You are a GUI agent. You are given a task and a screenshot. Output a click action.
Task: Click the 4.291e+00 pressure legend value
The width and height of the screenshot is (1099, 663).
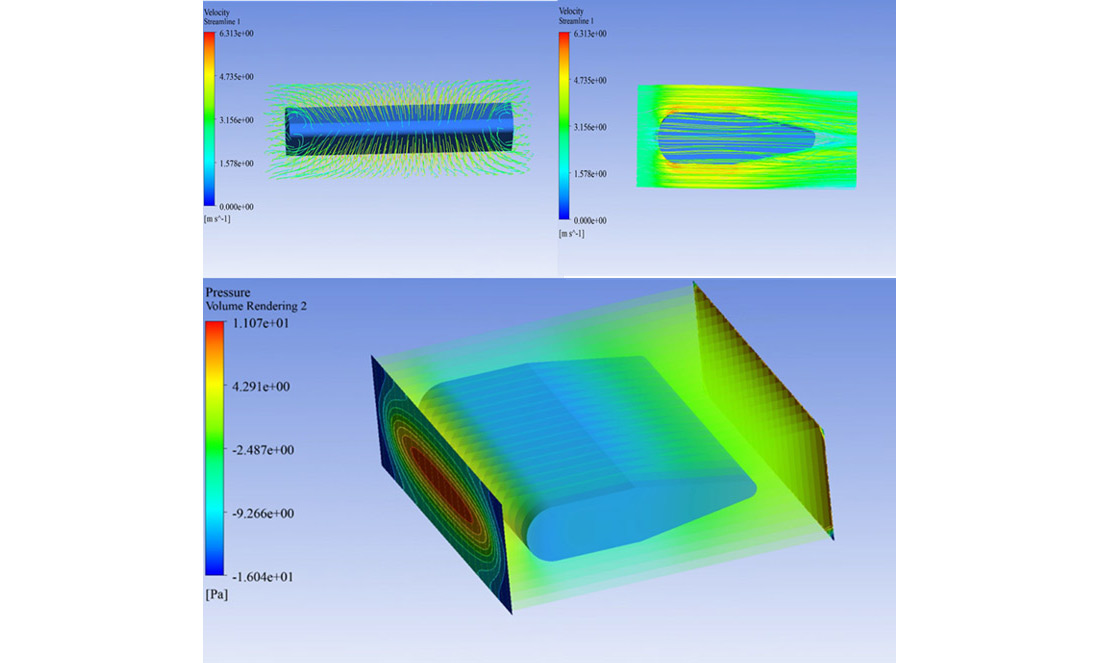coord(262,386)
